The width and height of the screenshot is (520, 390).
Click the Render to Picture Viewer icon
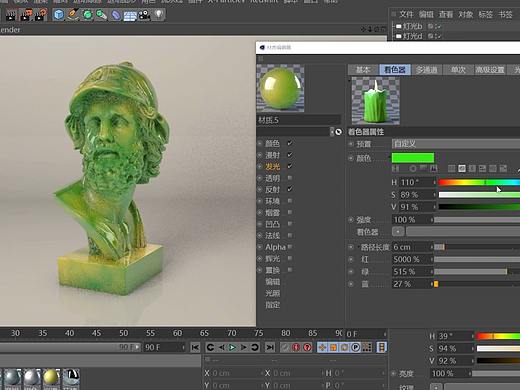(x=26, y=15)
